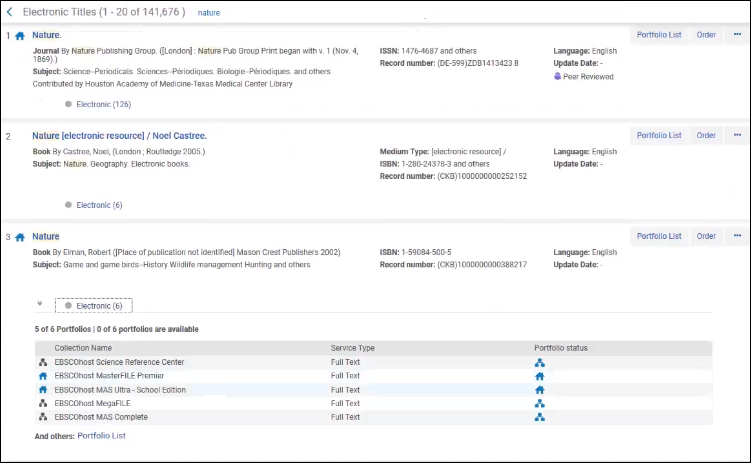Click Full Text for Science Reference Center
751x463 pixels.
[x=345, y=362]
